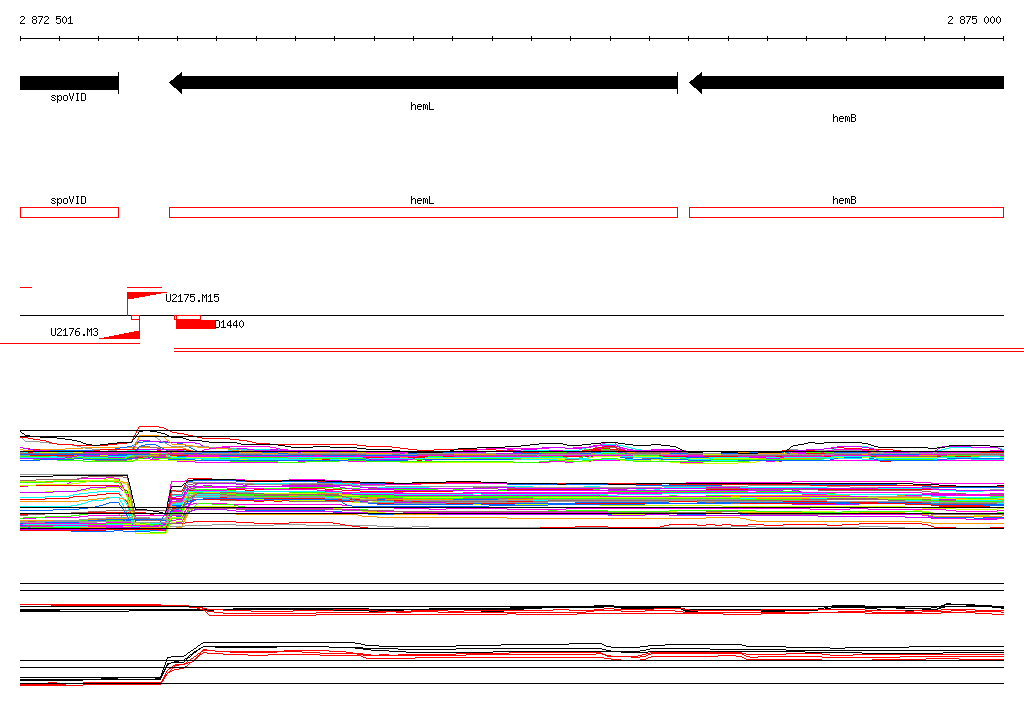Click the spoVID label above red box

click(69, 201)
